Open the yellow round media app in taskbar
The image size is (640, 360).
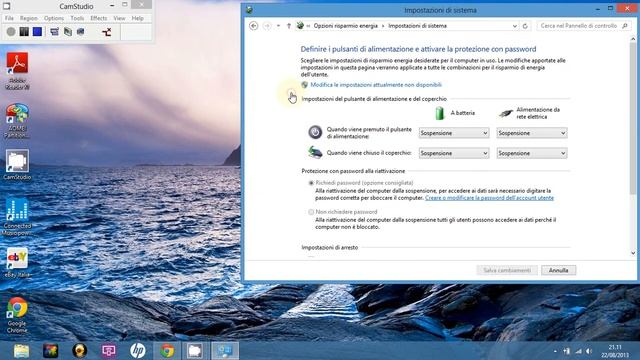tap(80, 351)
